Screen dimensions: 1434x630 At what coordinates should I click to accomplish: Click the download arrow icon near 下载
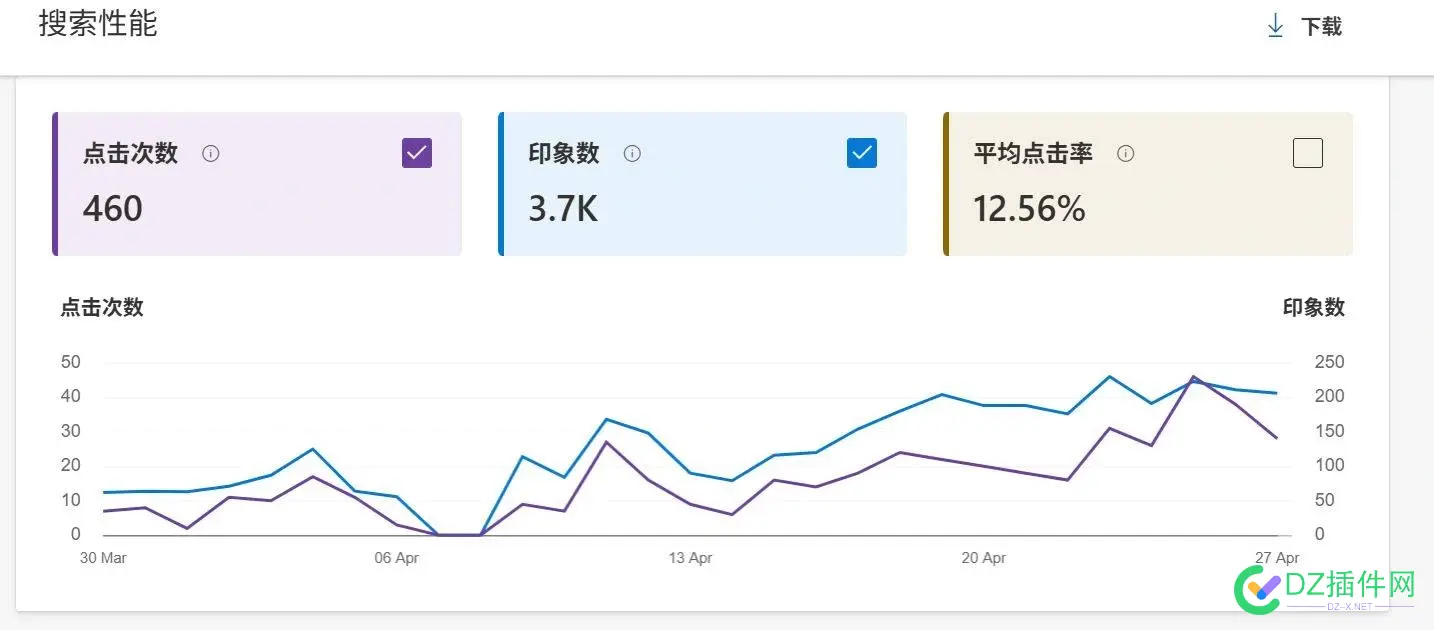(1275, 25)
